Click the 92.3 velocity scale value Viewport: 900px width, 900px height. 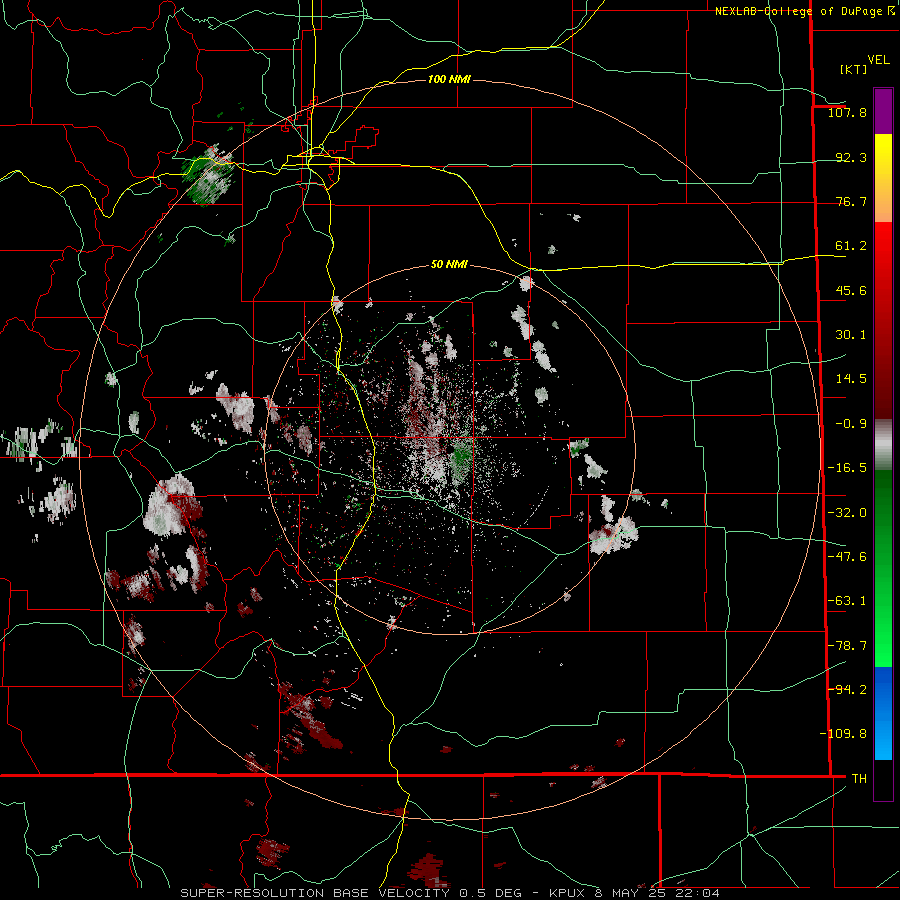coord(851,157)
